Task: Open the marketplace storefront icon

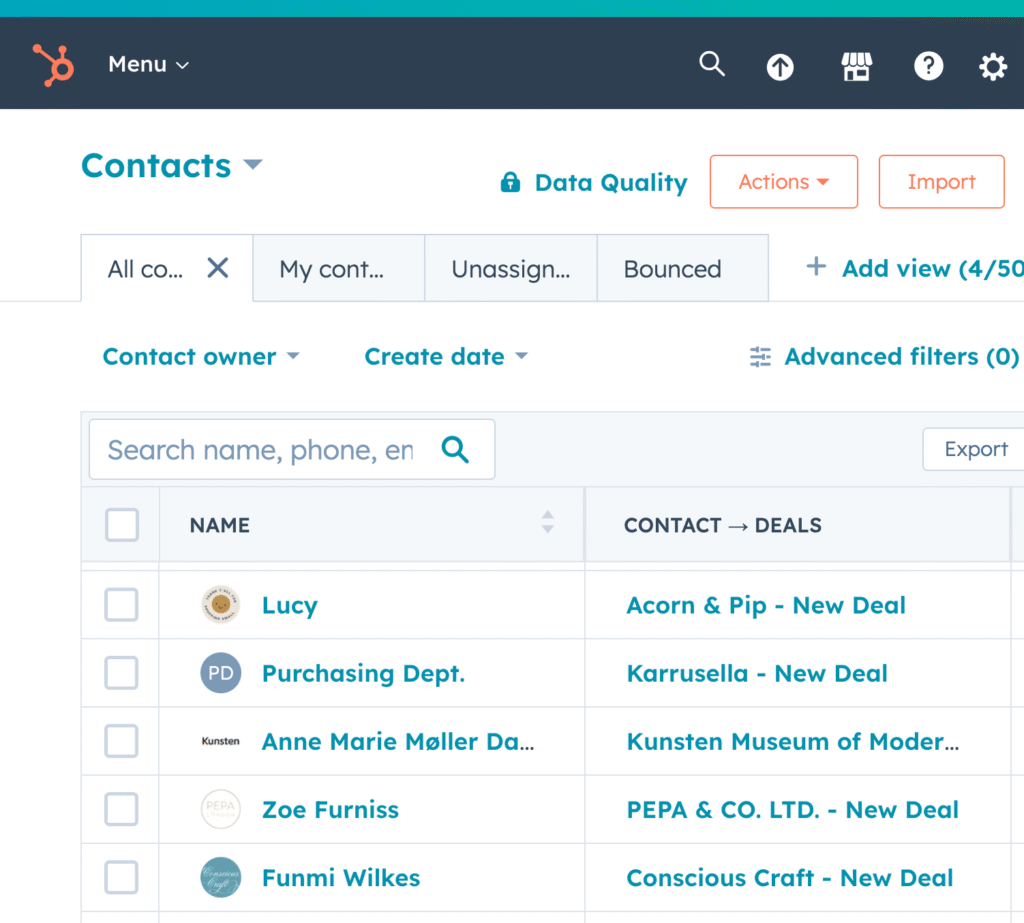Action: [857, 66]
